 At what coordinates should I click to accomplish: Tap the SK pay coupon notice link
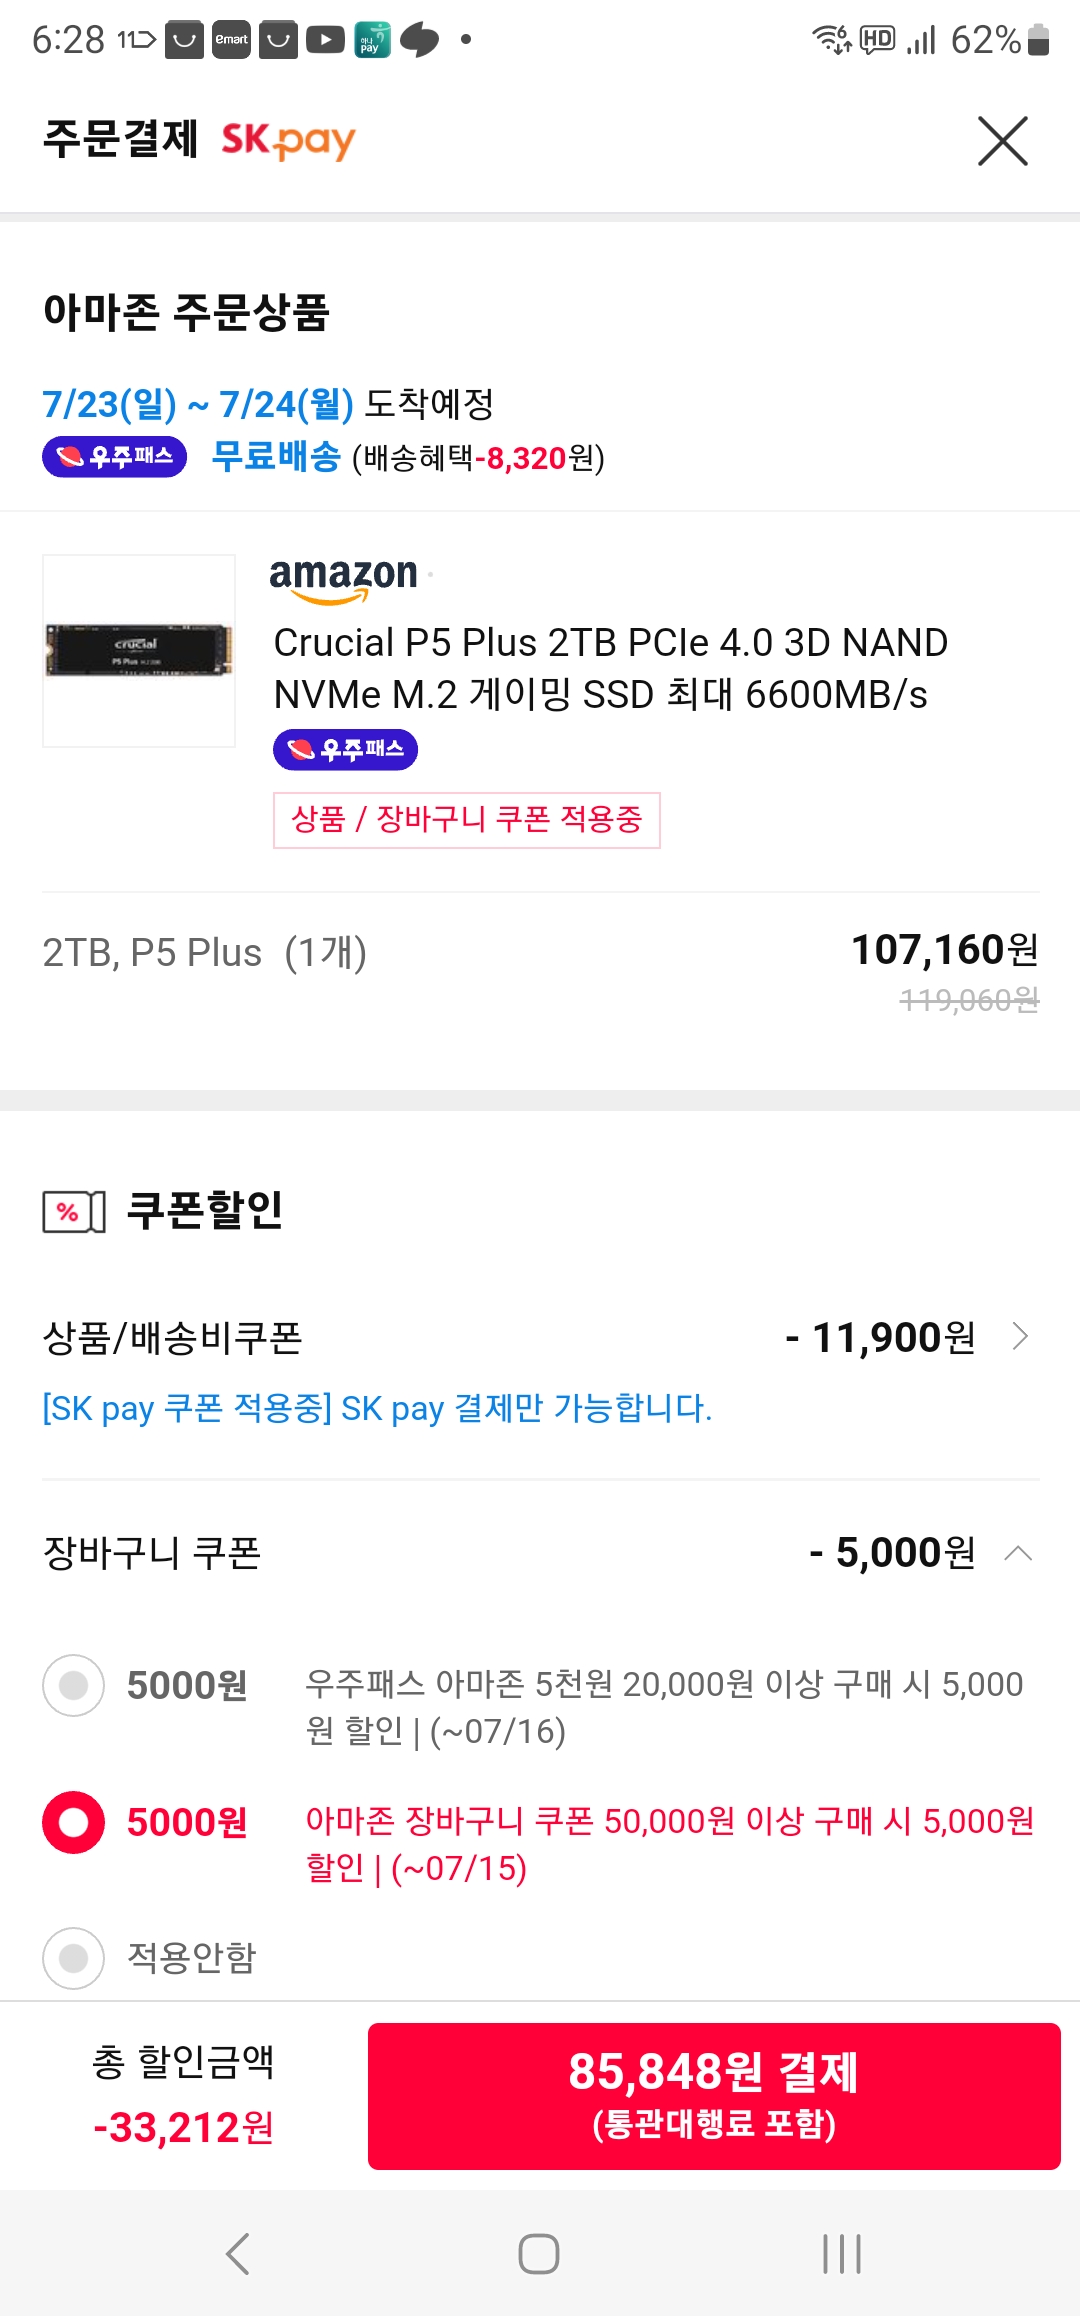[377, 1408]
